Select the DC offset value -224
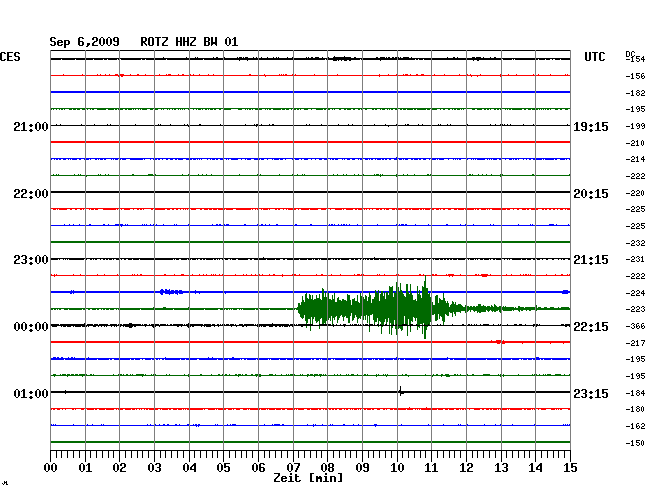 click(635, 293)
